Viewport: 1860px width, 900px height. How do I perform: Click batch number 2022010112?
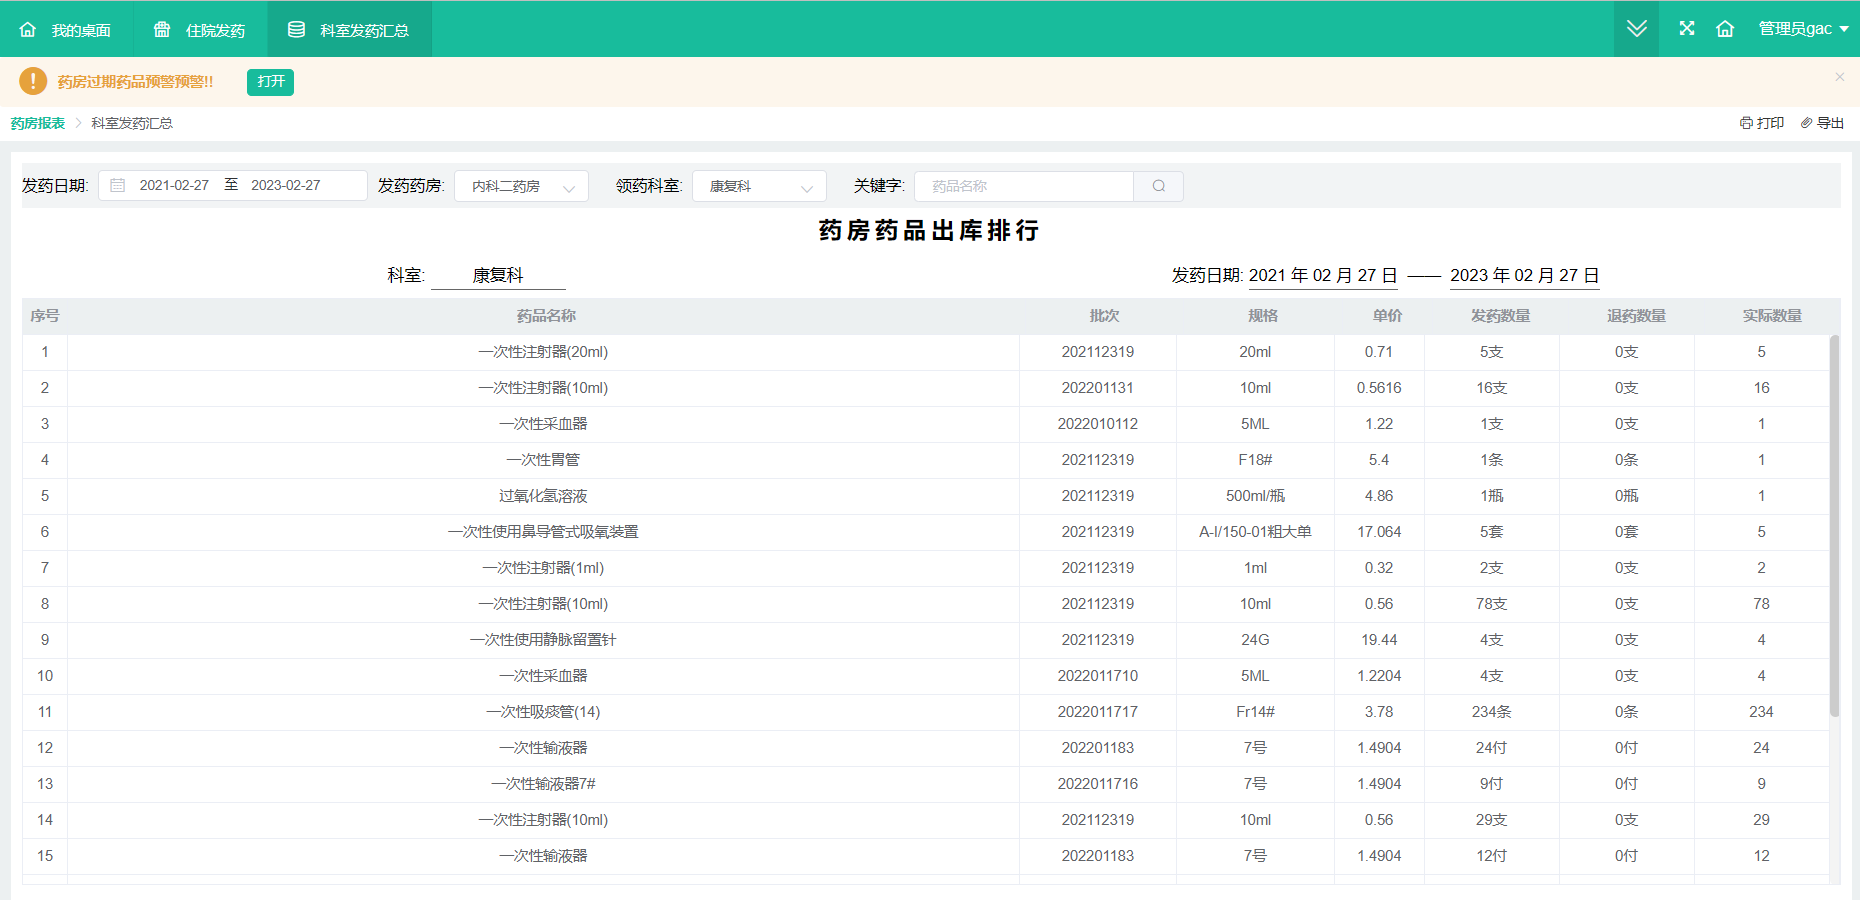coord(1098,424)
